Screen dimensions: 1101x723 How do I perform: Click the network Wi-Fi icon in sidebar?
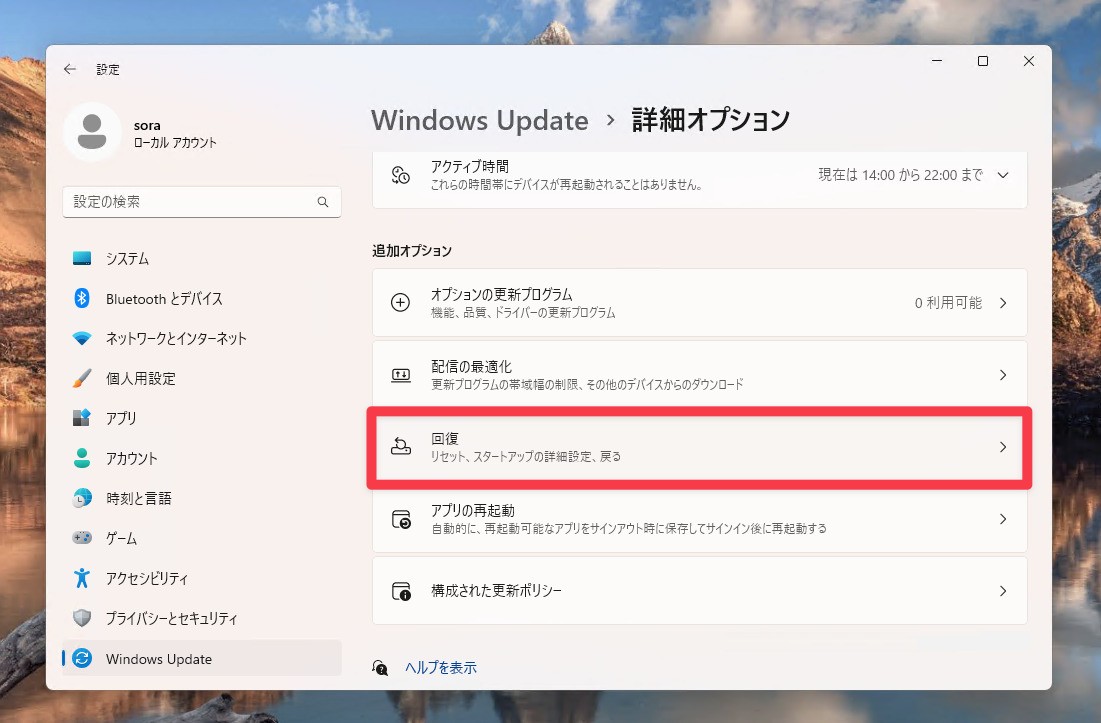pos(82,338)
